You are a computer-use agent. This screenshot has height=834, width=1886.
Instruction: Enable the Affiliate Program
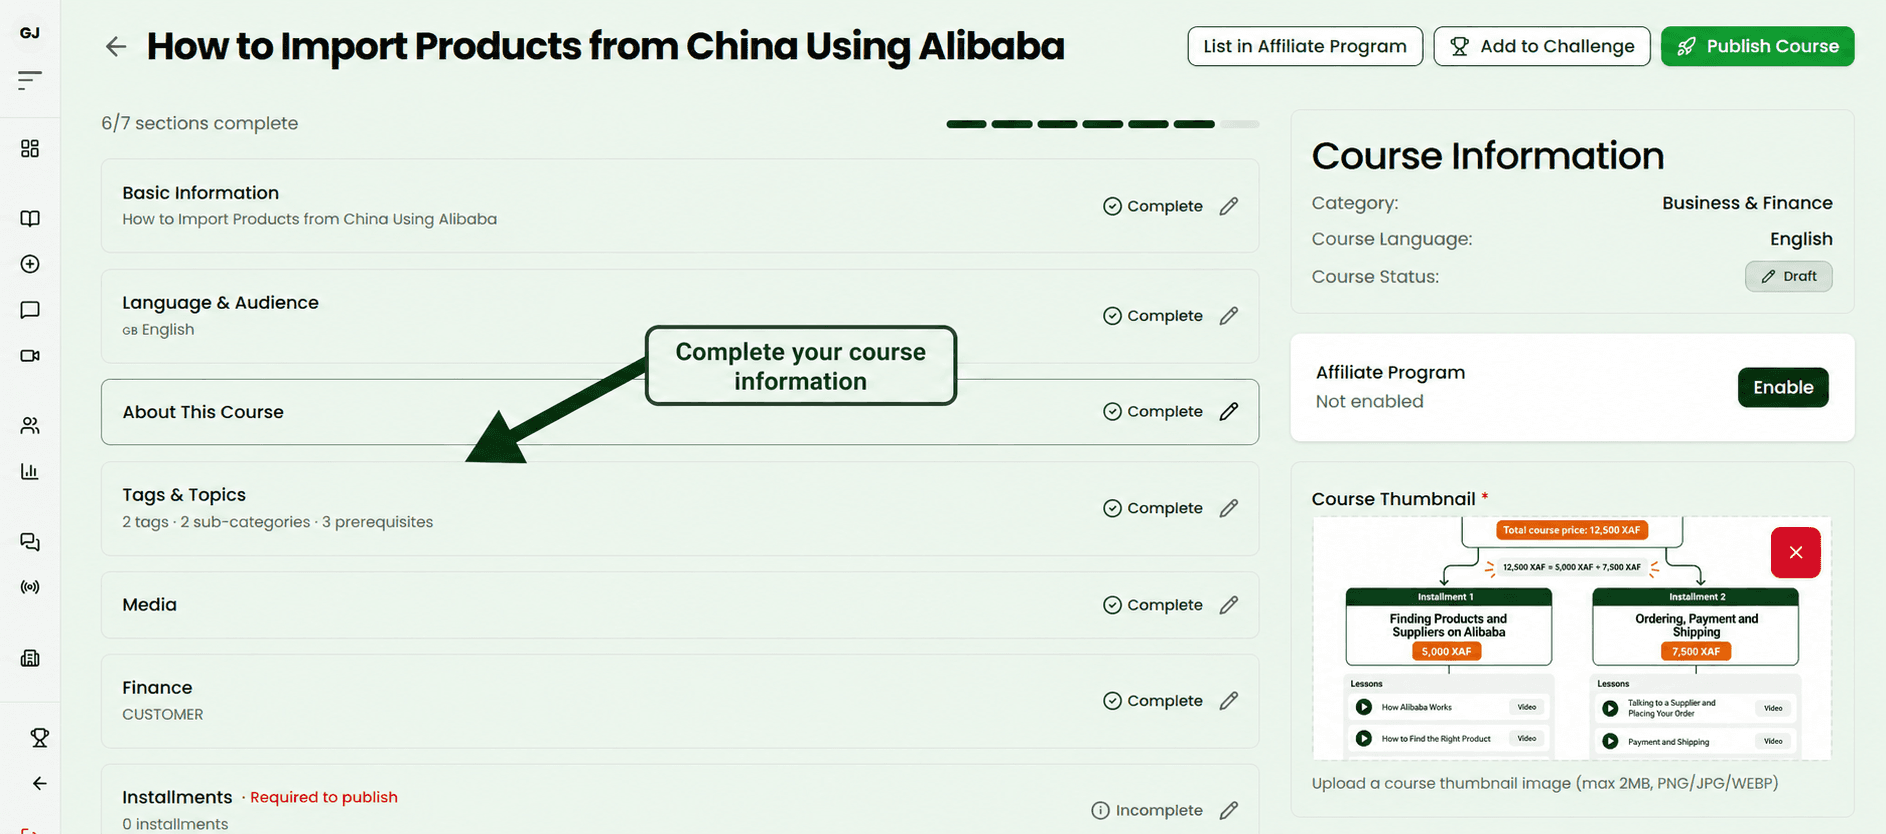tap(1783, 387)
